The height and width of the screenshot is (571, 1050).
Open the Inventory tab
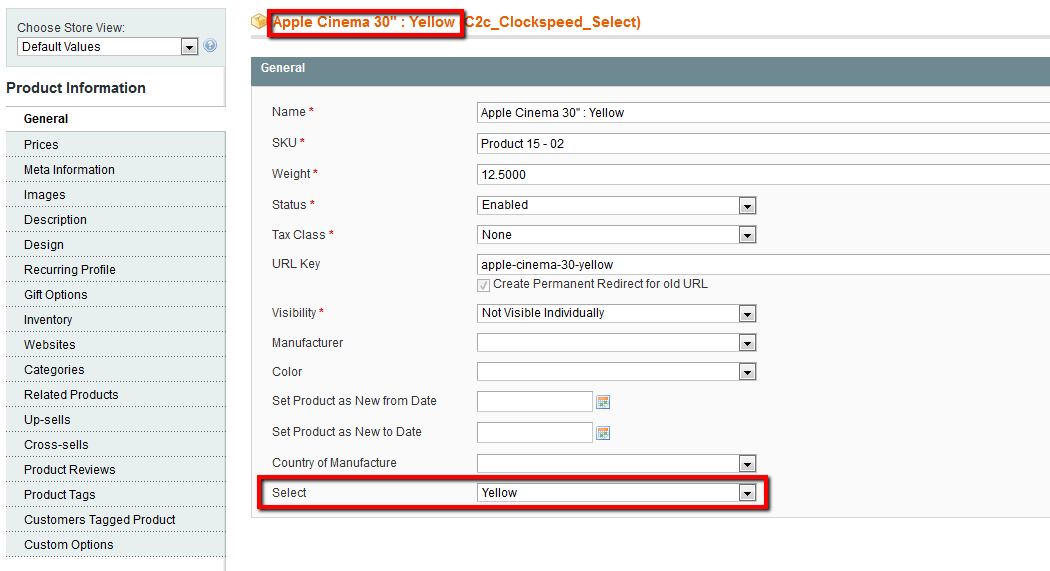116,319
